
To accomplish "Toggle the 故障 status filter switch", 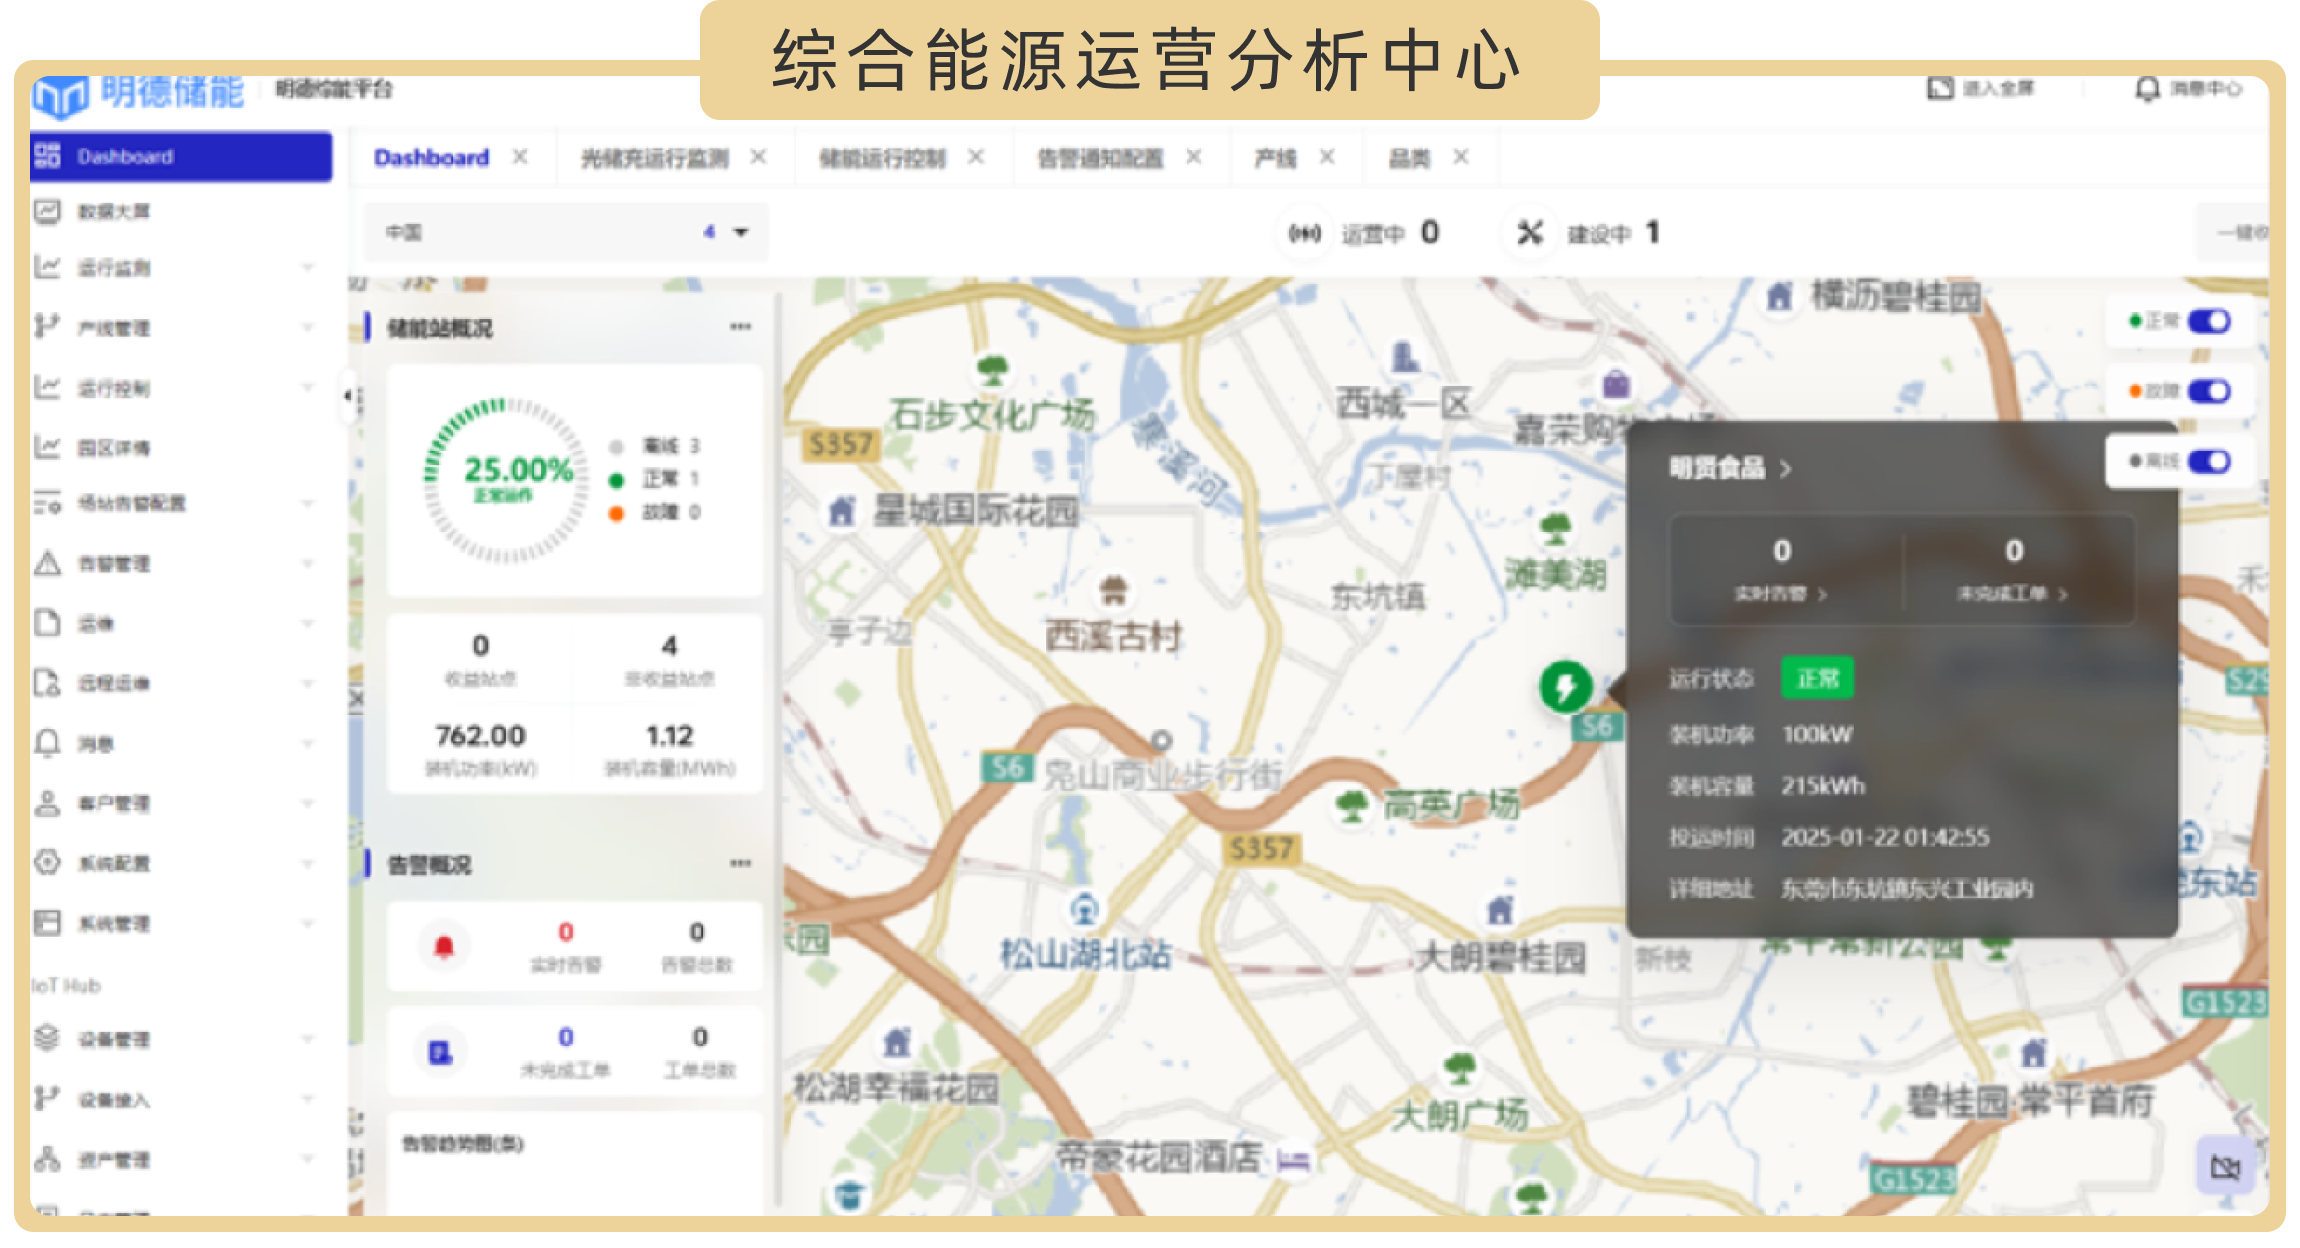I will click(x=2209, y=391).
